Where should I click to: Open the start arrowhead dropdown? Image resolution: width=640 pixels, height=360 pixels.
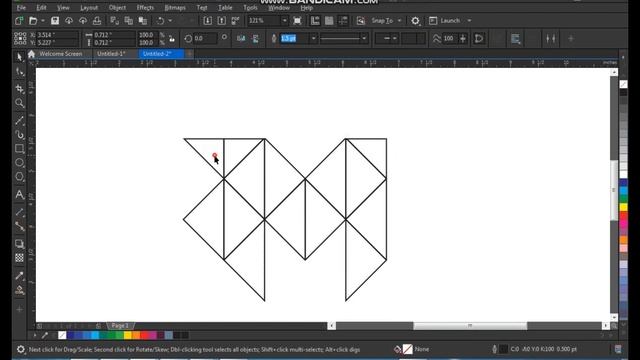coord(395,38)
